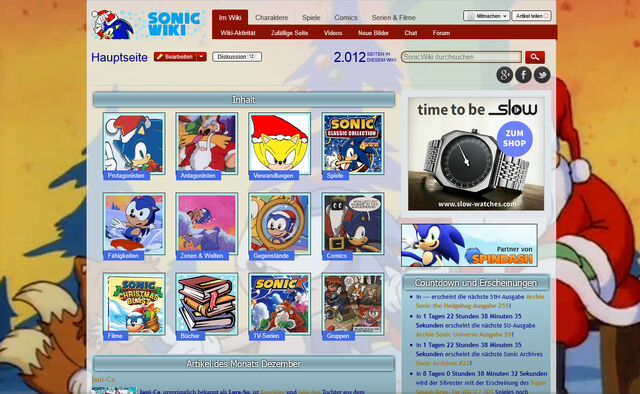Click the Inhalt section header
Screen dimensions: 640x394
coord(244,100)
